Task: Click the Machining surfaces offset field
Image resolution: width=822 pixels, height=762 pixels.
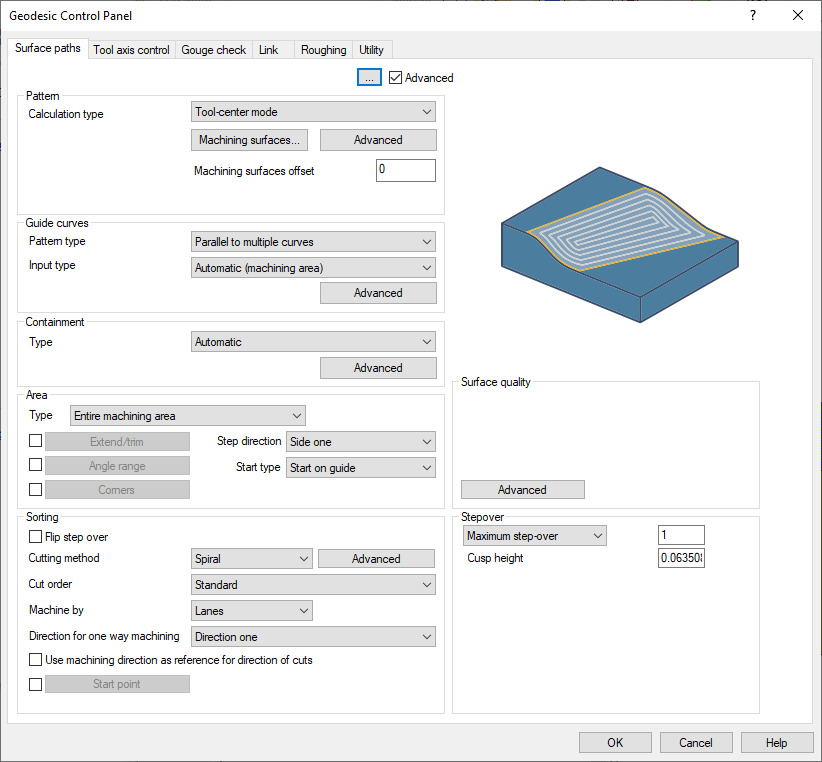Action: [405, 170]
